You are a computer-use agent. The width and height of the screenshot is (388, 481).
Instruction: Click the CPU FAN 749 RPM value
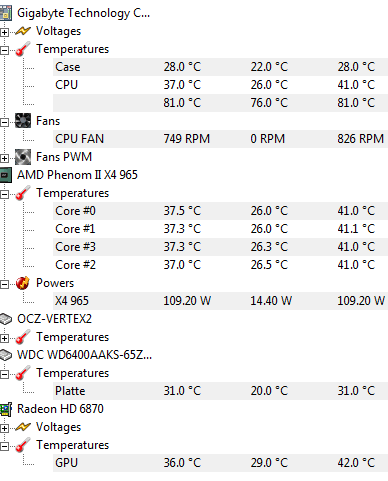click(x=187, y=139)
